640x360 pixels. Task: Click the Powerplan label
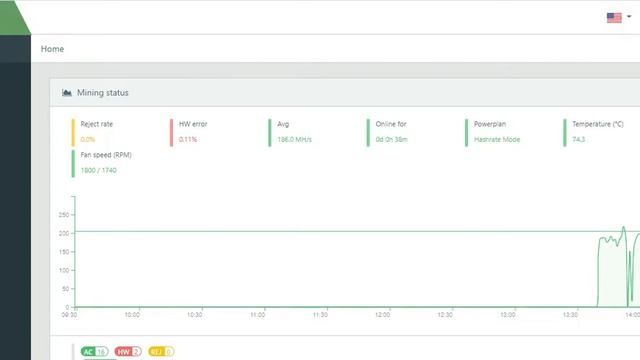pos(490,124)
